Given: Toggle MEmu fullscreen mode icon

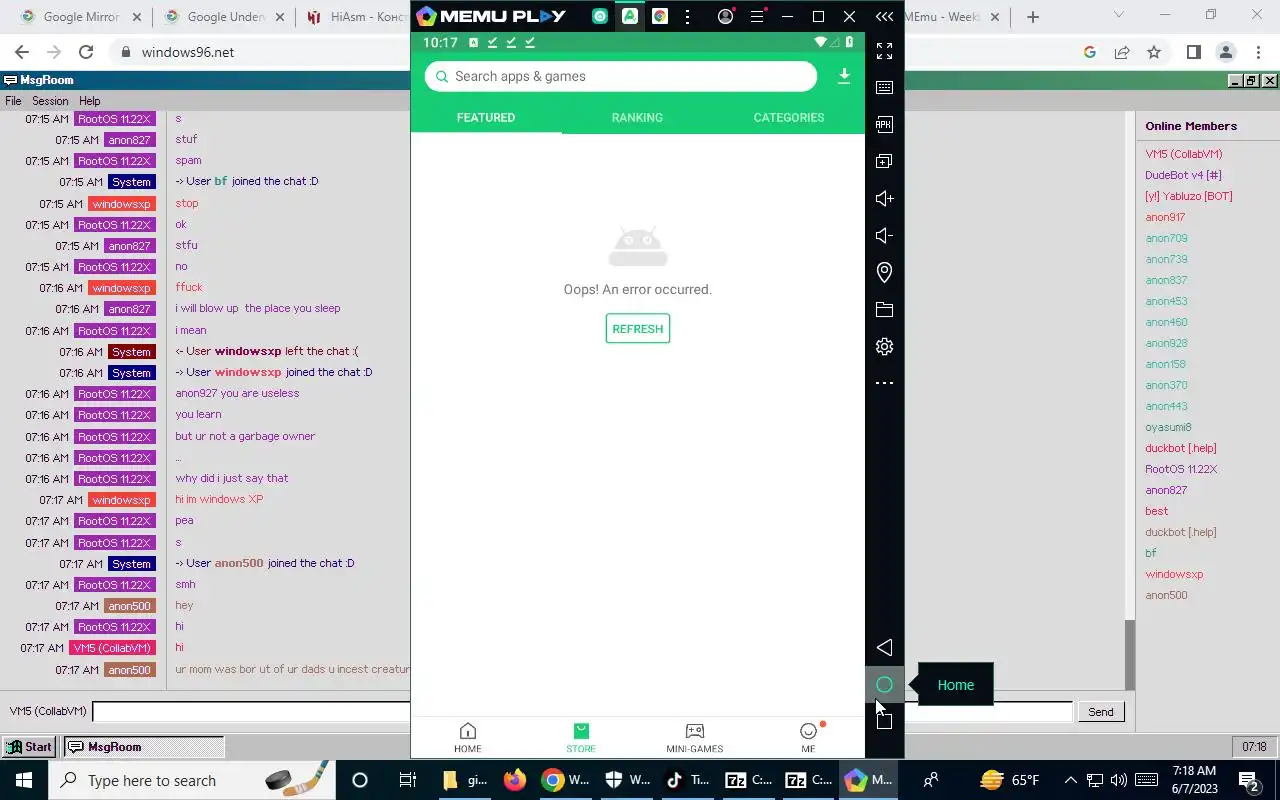Looking at the screenshot, I should [x=884, y=50].
